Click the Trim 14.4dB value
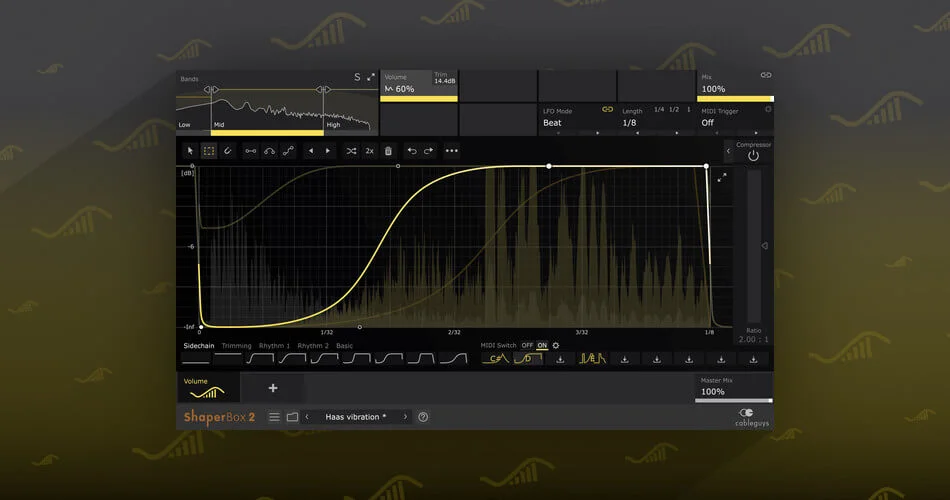The height and width of the screenshot is (500, 950). [x=445, y=81]
